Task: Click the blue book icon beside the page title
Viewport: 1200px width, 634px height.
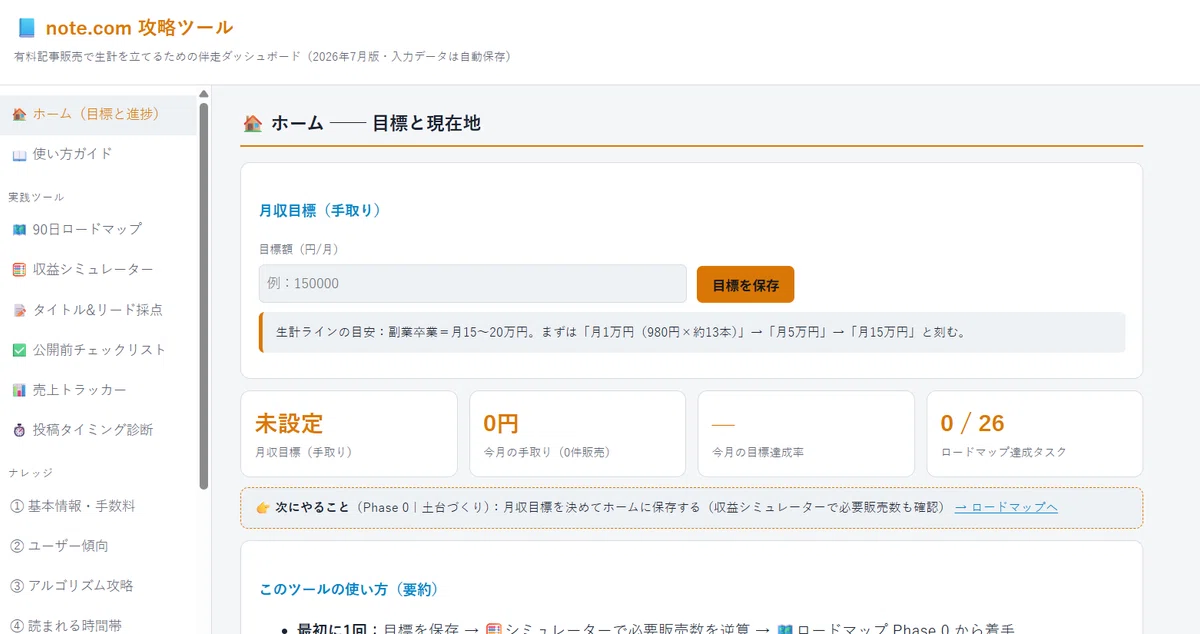Action: tap(27, 28)
